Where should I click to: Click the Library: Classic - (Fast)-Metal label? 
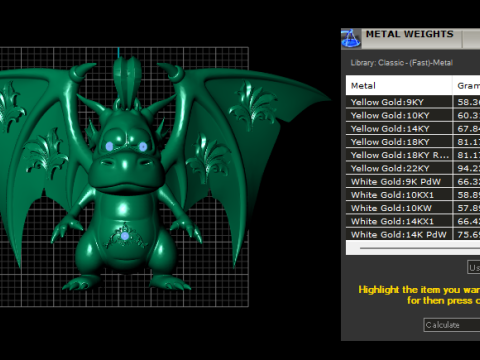pos(402,63)
